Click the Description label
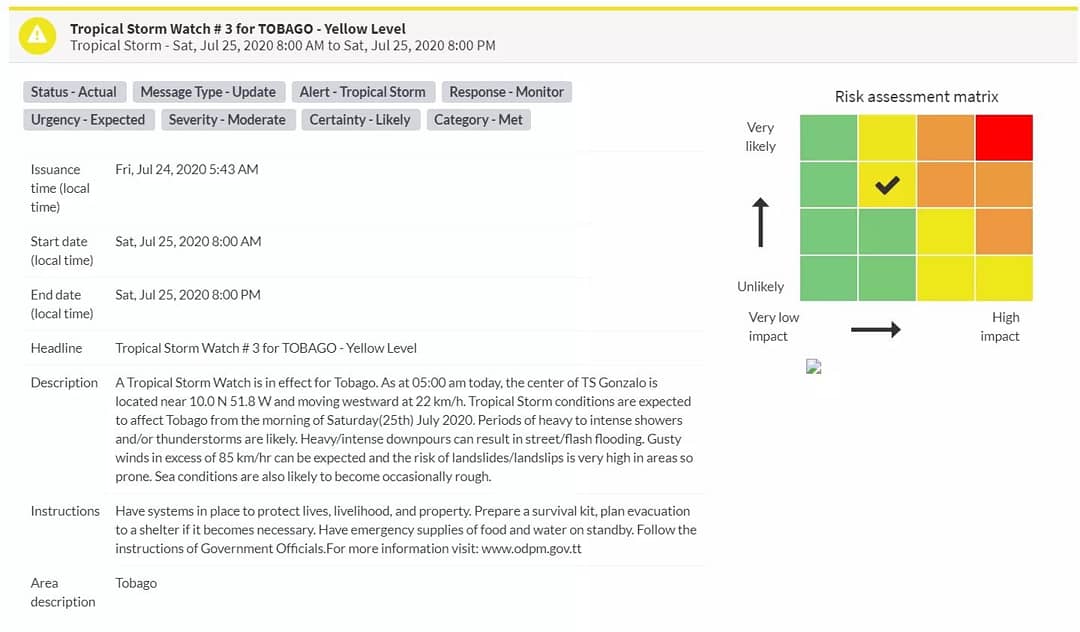 pyautogui.click(x=64, y=383)
